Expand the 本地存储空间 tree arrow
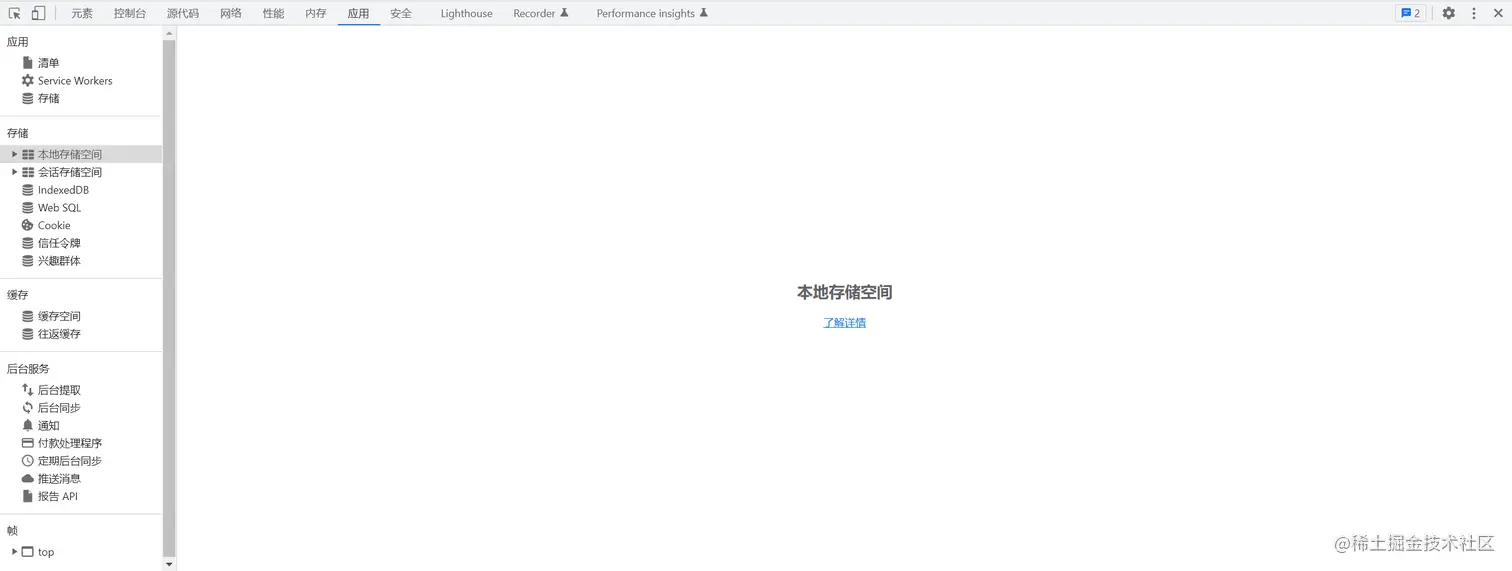Viewport: 1512px width, 571px height. pyautogui.click(x=14, y=154)
